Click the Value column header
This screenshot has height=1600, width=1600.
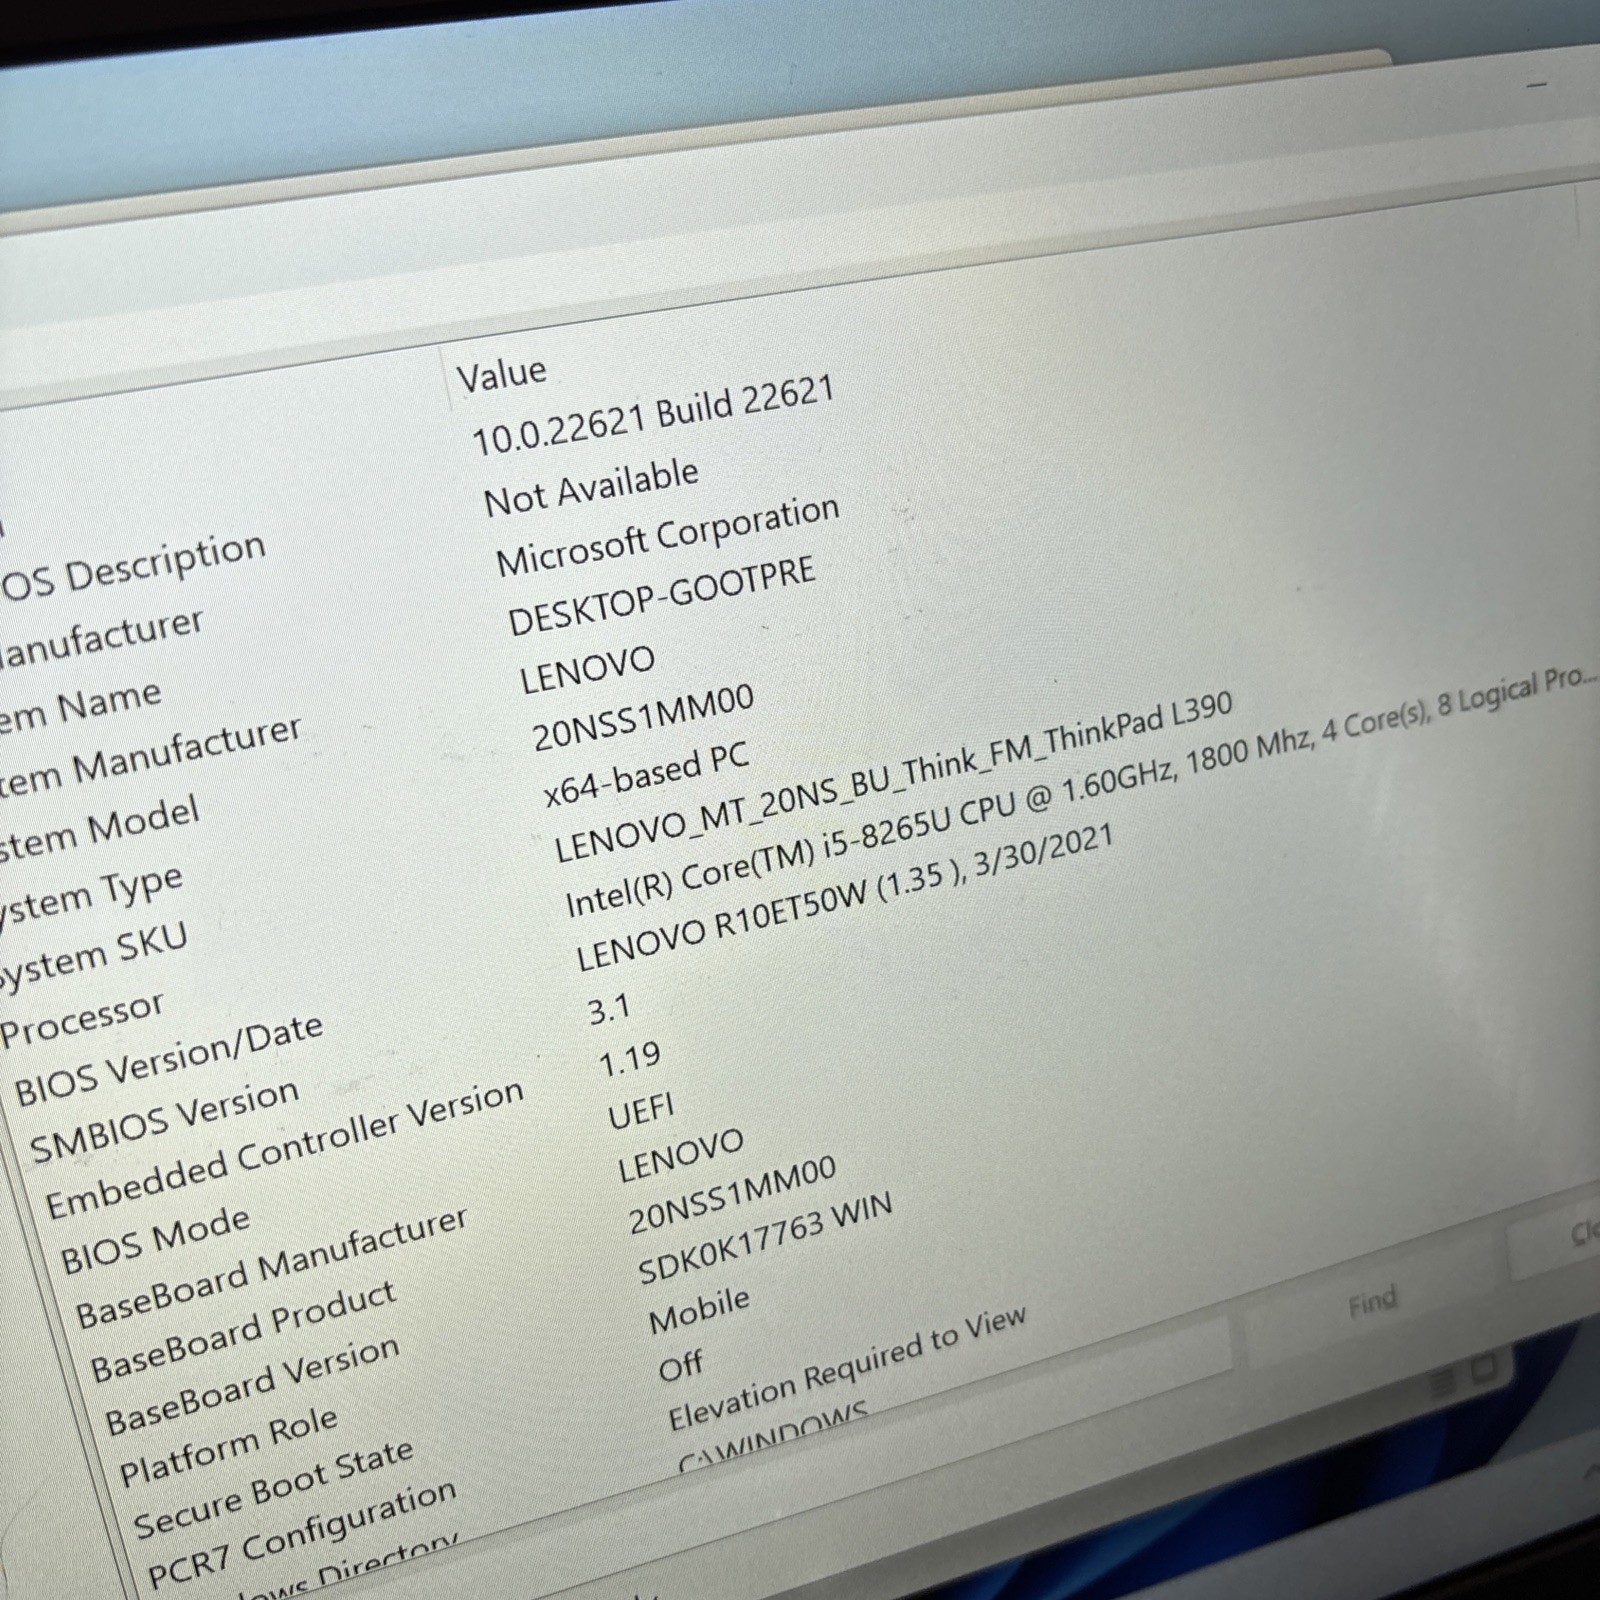pos(502,373)
